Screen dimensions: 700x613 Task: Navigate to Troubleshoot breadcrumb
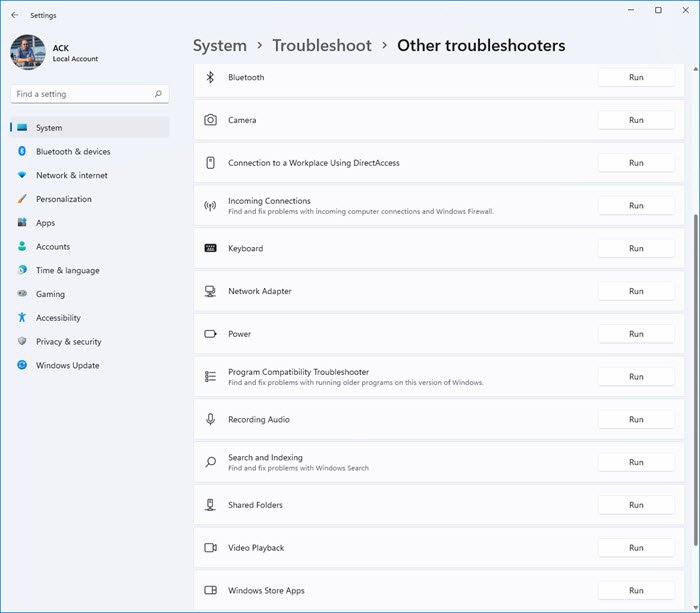pyautogui.click(x=321, y=46)
